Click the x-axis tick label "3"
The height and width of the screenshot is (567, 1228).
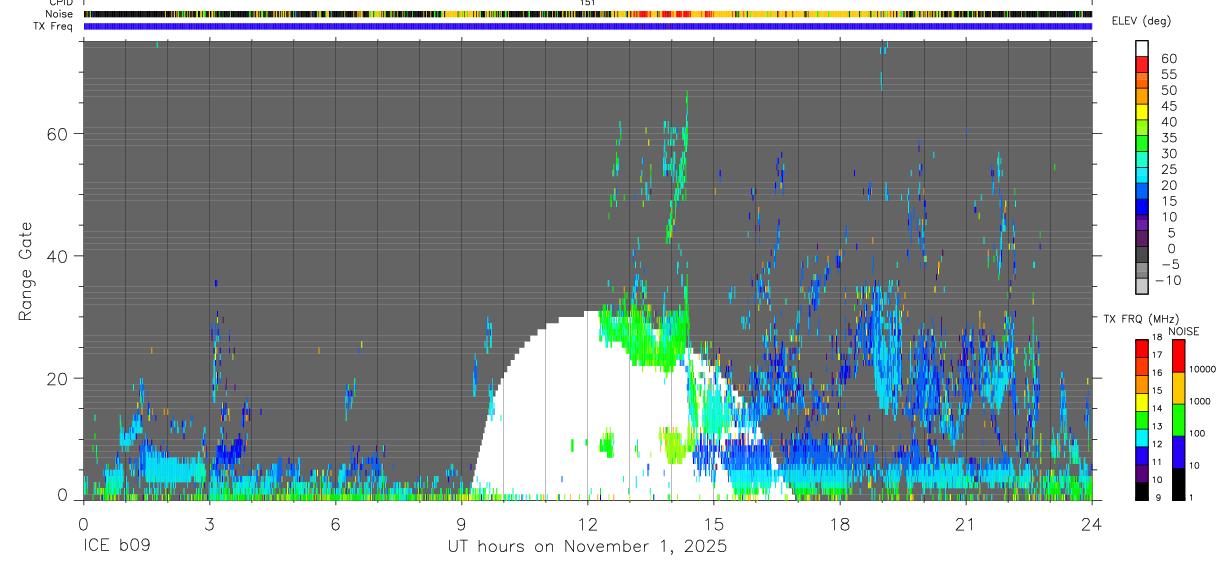[x=209, y=523]
